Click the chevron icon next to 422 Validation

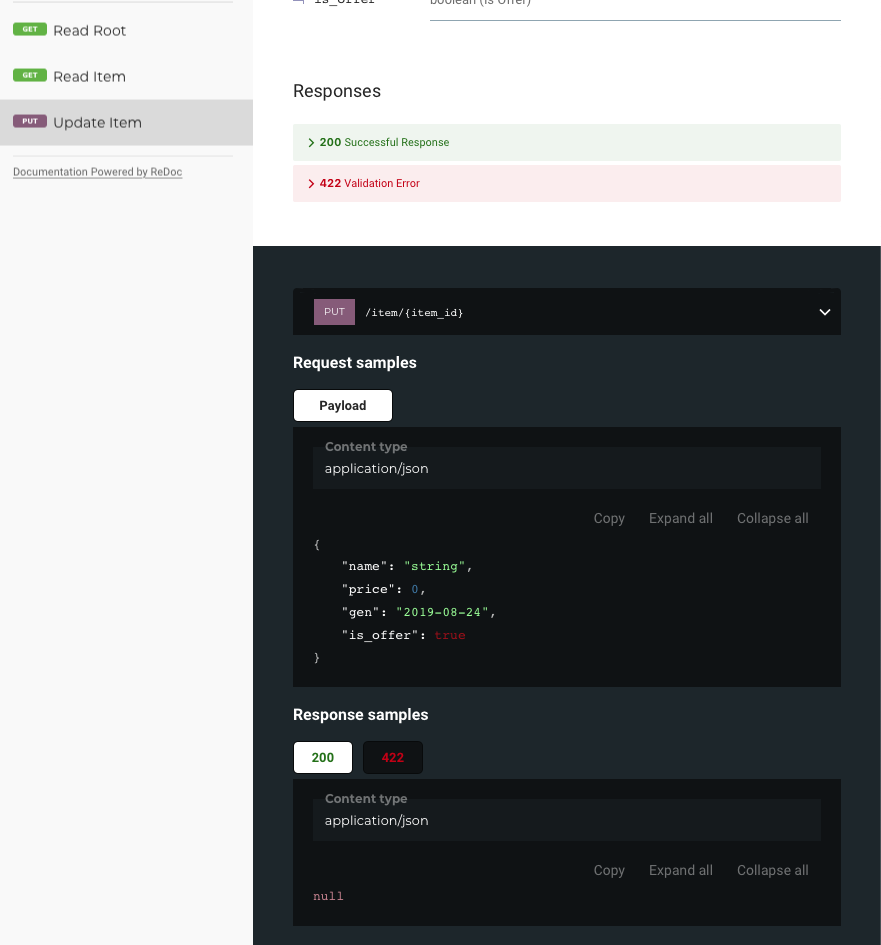[x=311, y=184]
